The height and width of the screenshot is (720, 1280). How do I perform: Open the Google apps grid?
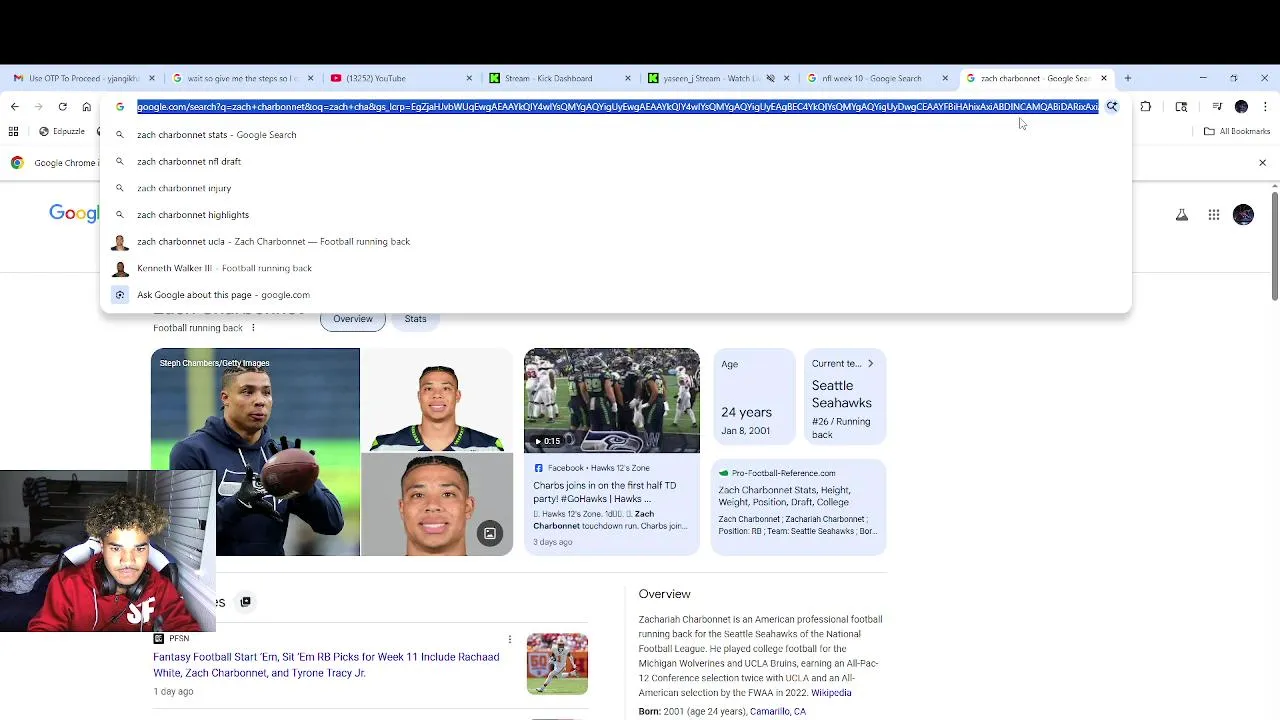tap(1213, 215)
